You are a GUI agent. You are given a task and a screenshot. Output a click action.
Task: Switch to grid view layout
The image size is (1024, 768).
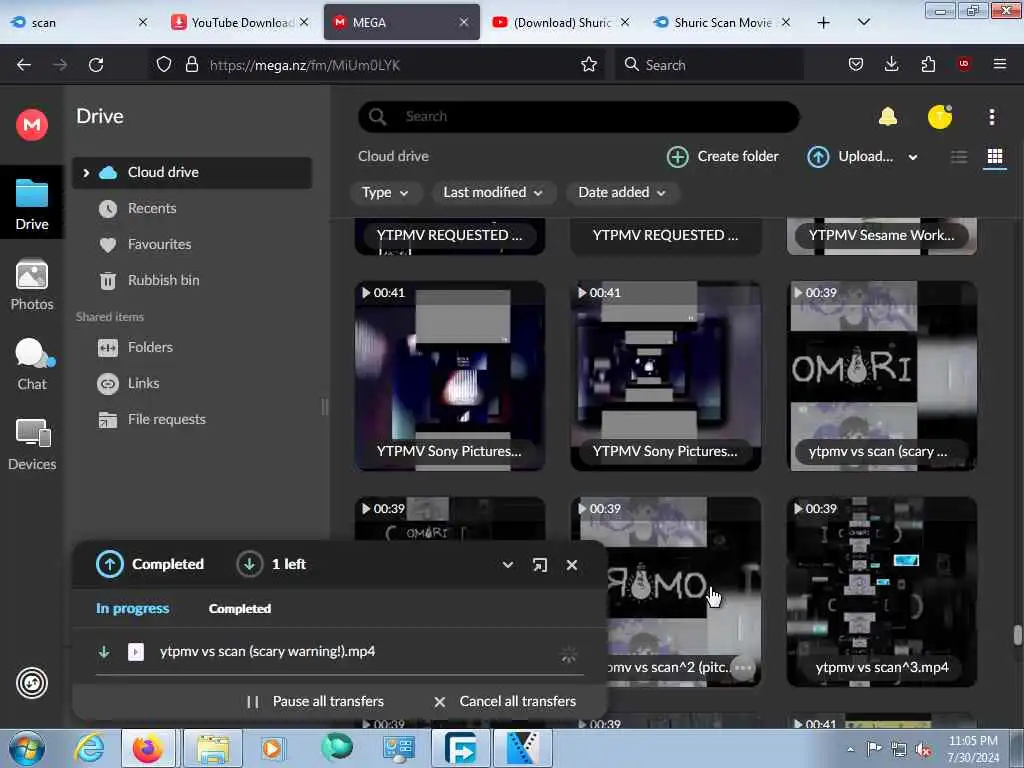point(995,157)
